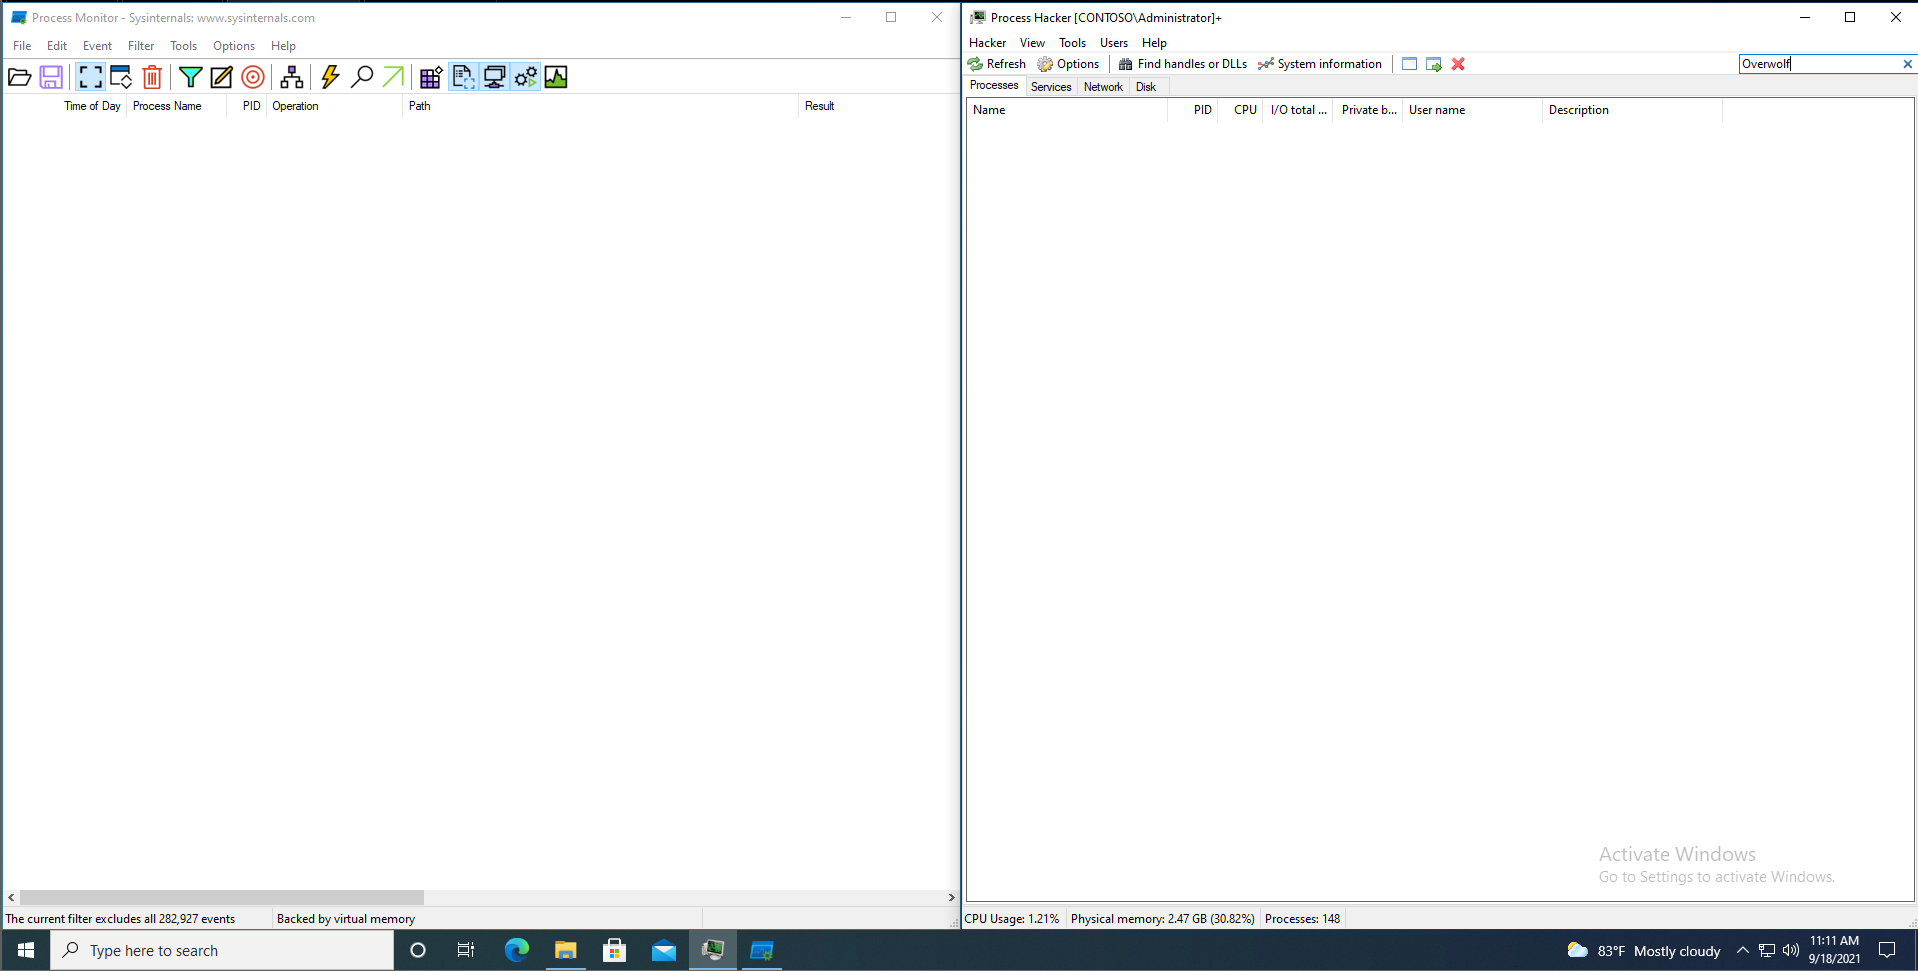Click Process Monitor horizontal scrollbar thumb
Viewport: 1918px width, 971px height.
tap(221, 898)
